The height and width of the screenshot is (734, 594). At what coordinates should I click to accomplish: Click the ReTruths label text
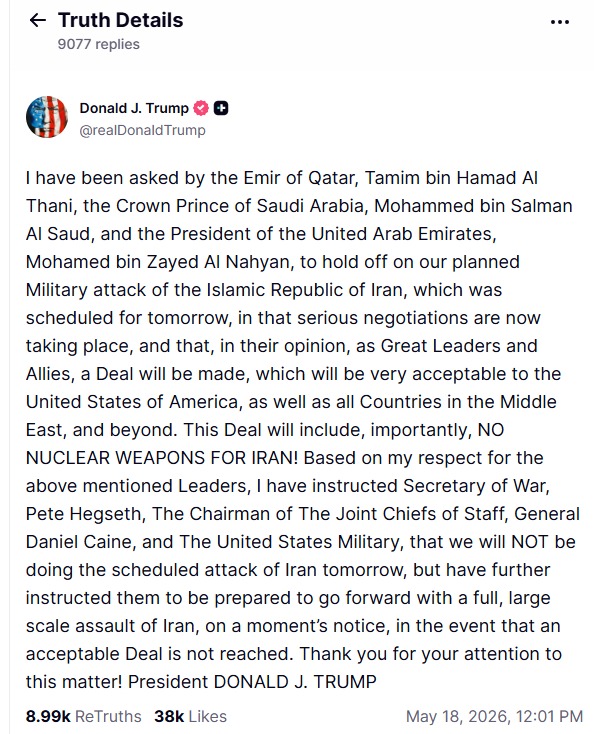(x=108, y=716)
